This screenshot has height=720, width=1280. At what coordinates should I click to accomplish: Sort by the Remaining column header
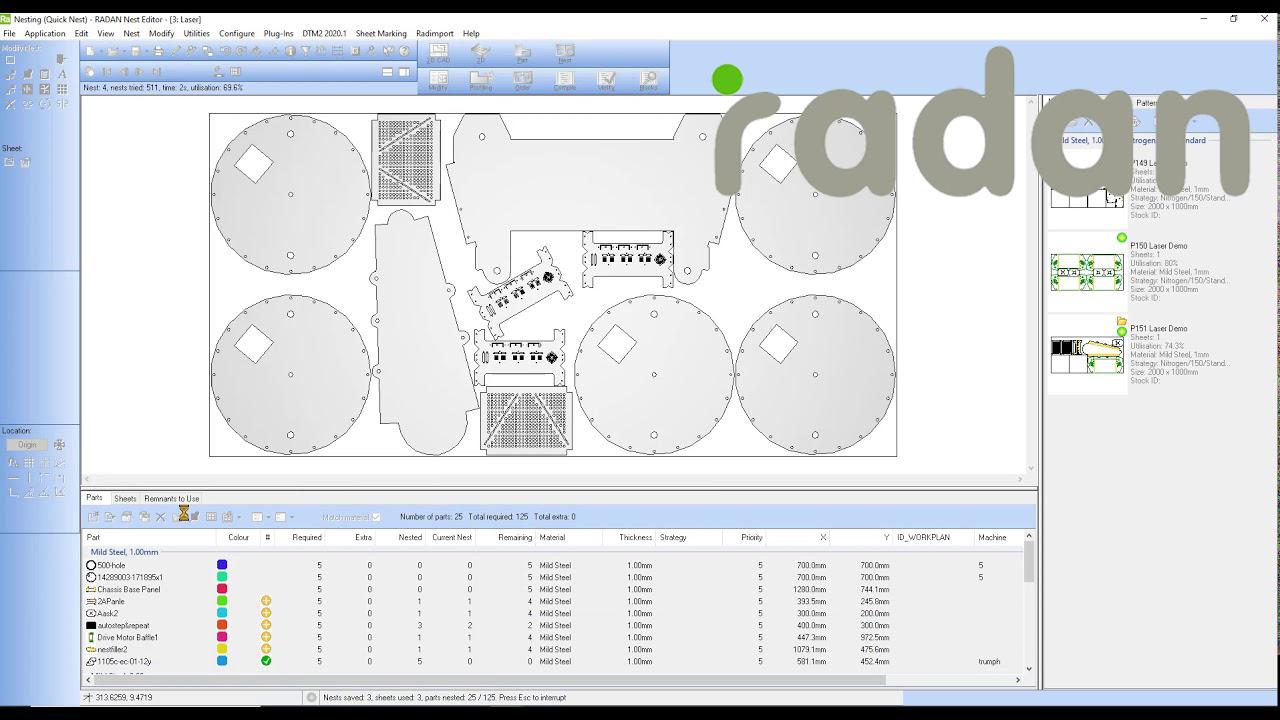505,537
